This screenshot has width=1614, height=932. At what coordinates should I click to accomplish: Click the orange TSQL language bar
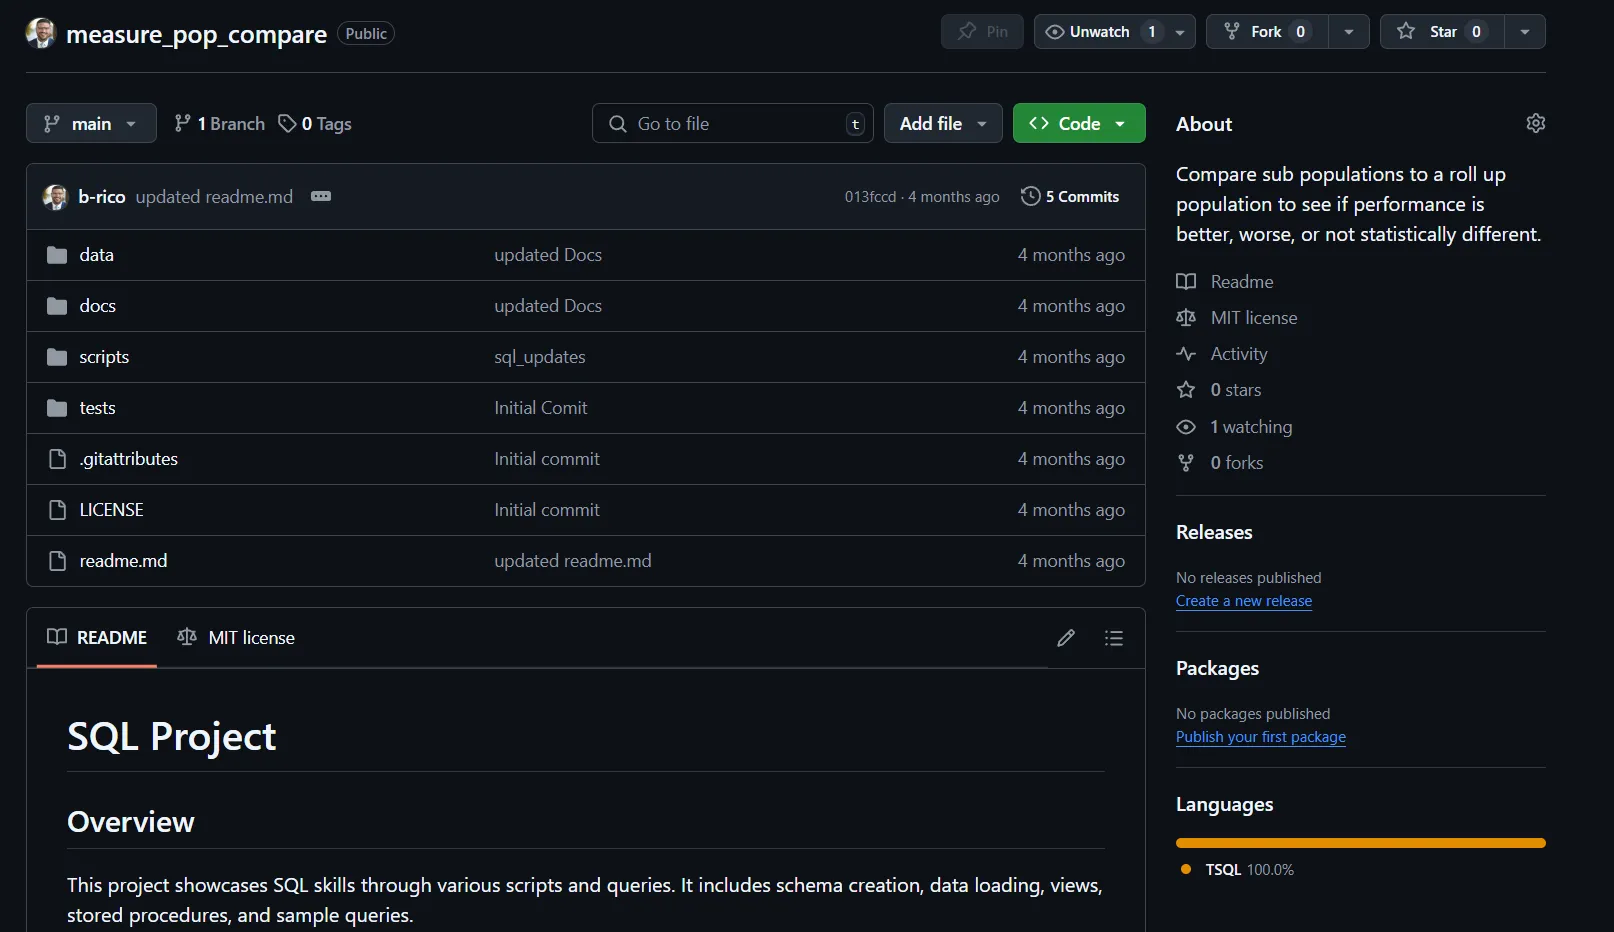pos(1360,843)
